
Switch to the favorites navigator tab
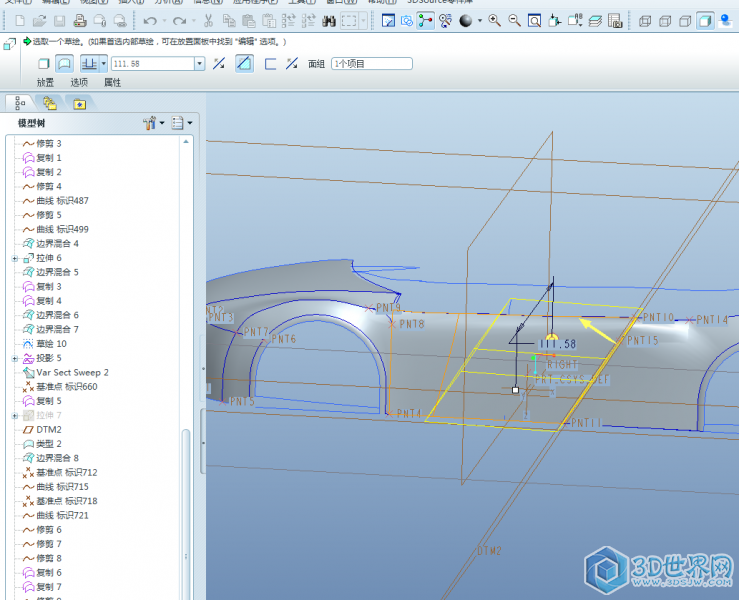(79, 103)
